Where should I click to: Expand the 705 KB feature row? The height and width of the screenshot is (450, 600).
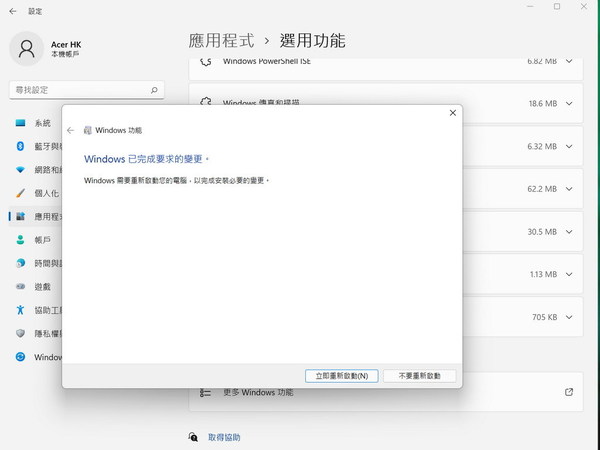pos(569,317)
